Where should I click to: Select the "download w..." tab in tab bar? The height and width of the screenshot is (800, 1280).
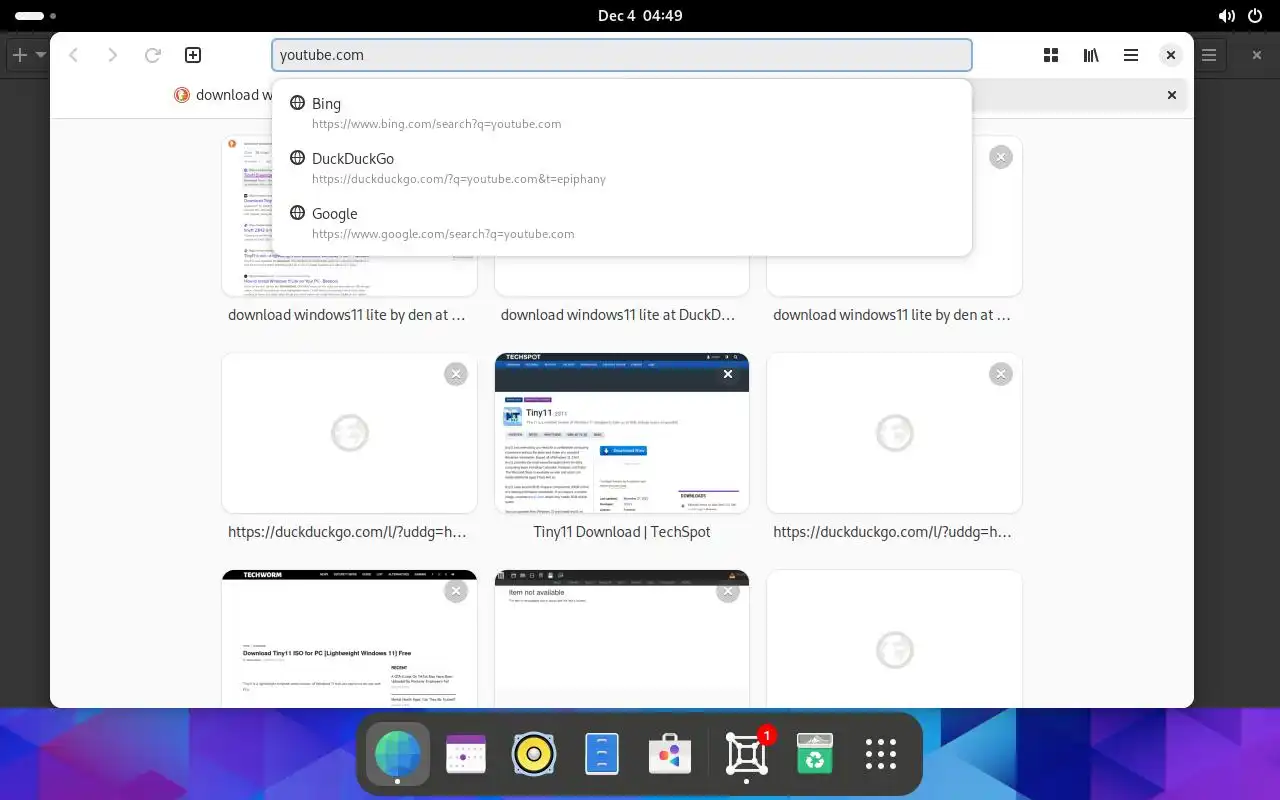222,95
